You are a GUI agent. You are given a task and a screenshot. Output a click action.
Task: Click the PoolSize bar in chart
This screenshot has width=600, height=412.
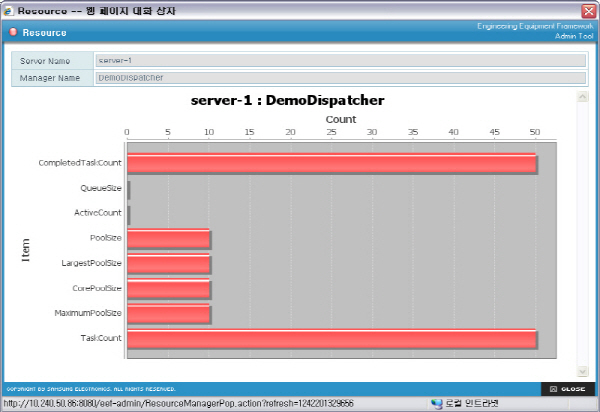[x=168, y=238]
